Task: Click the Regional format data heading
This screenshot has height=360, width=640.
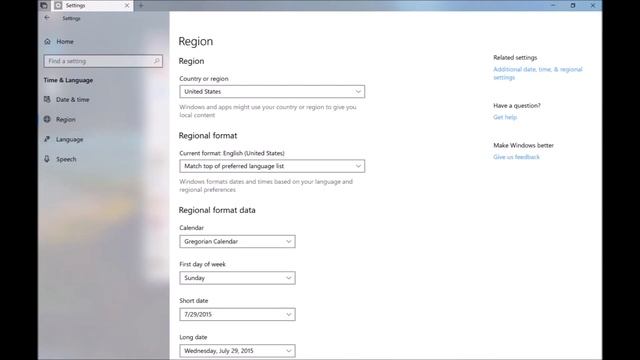Action: click(x=217, y=210)
